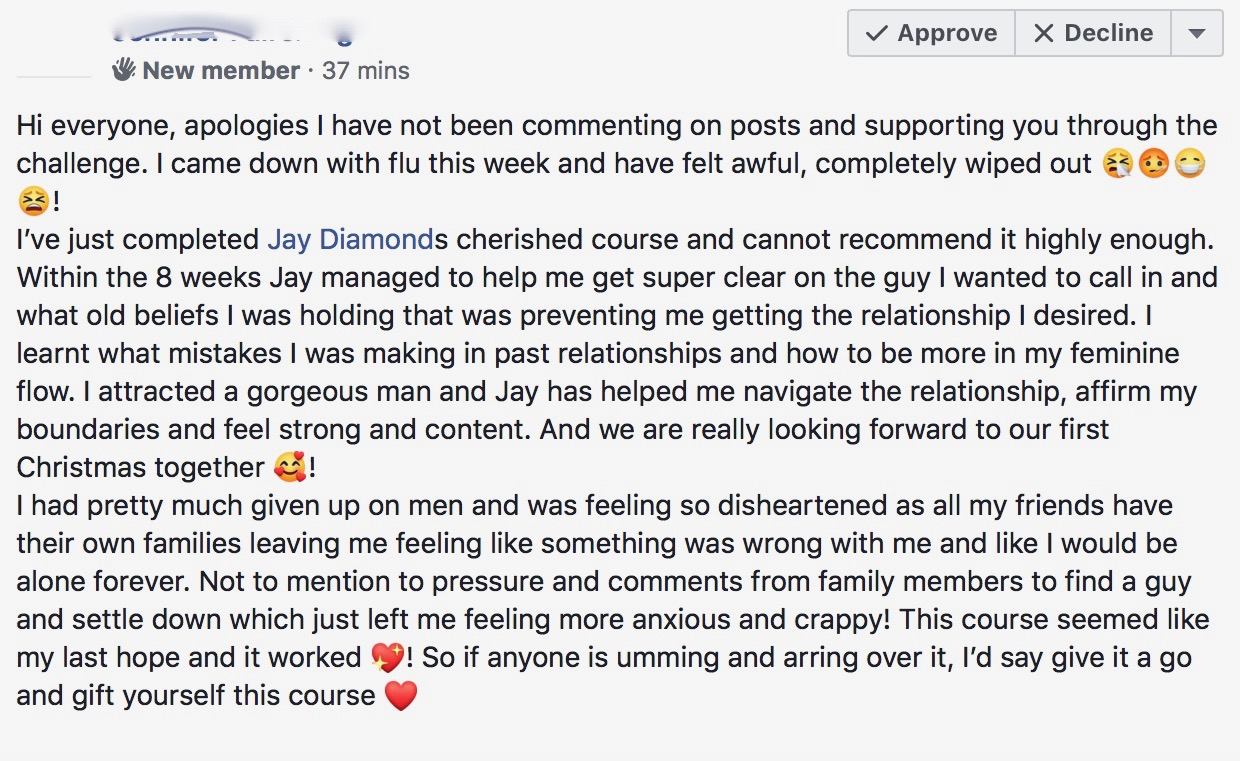Click the face with medical mask emoji
The image size is (1240, 761).
coord(1188,164)
